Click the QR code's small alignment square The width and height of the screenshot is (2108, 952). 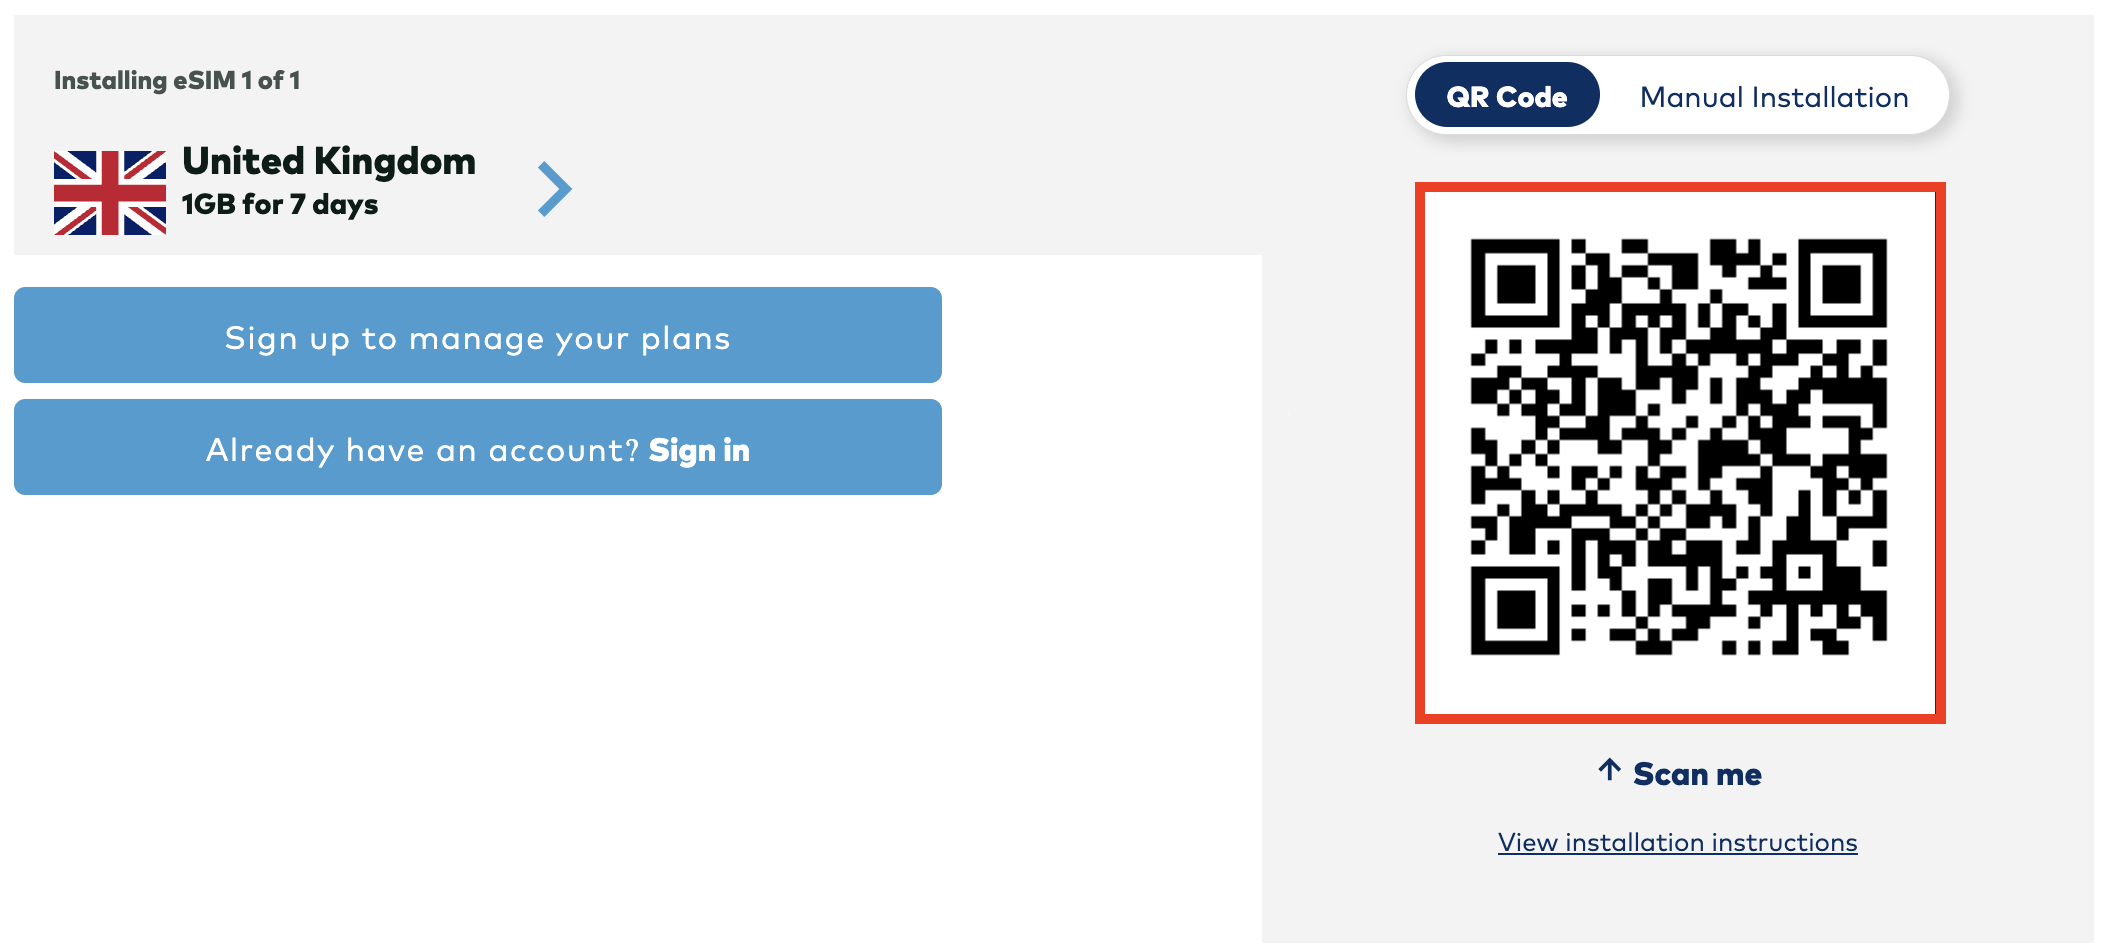pos(1805,573)
